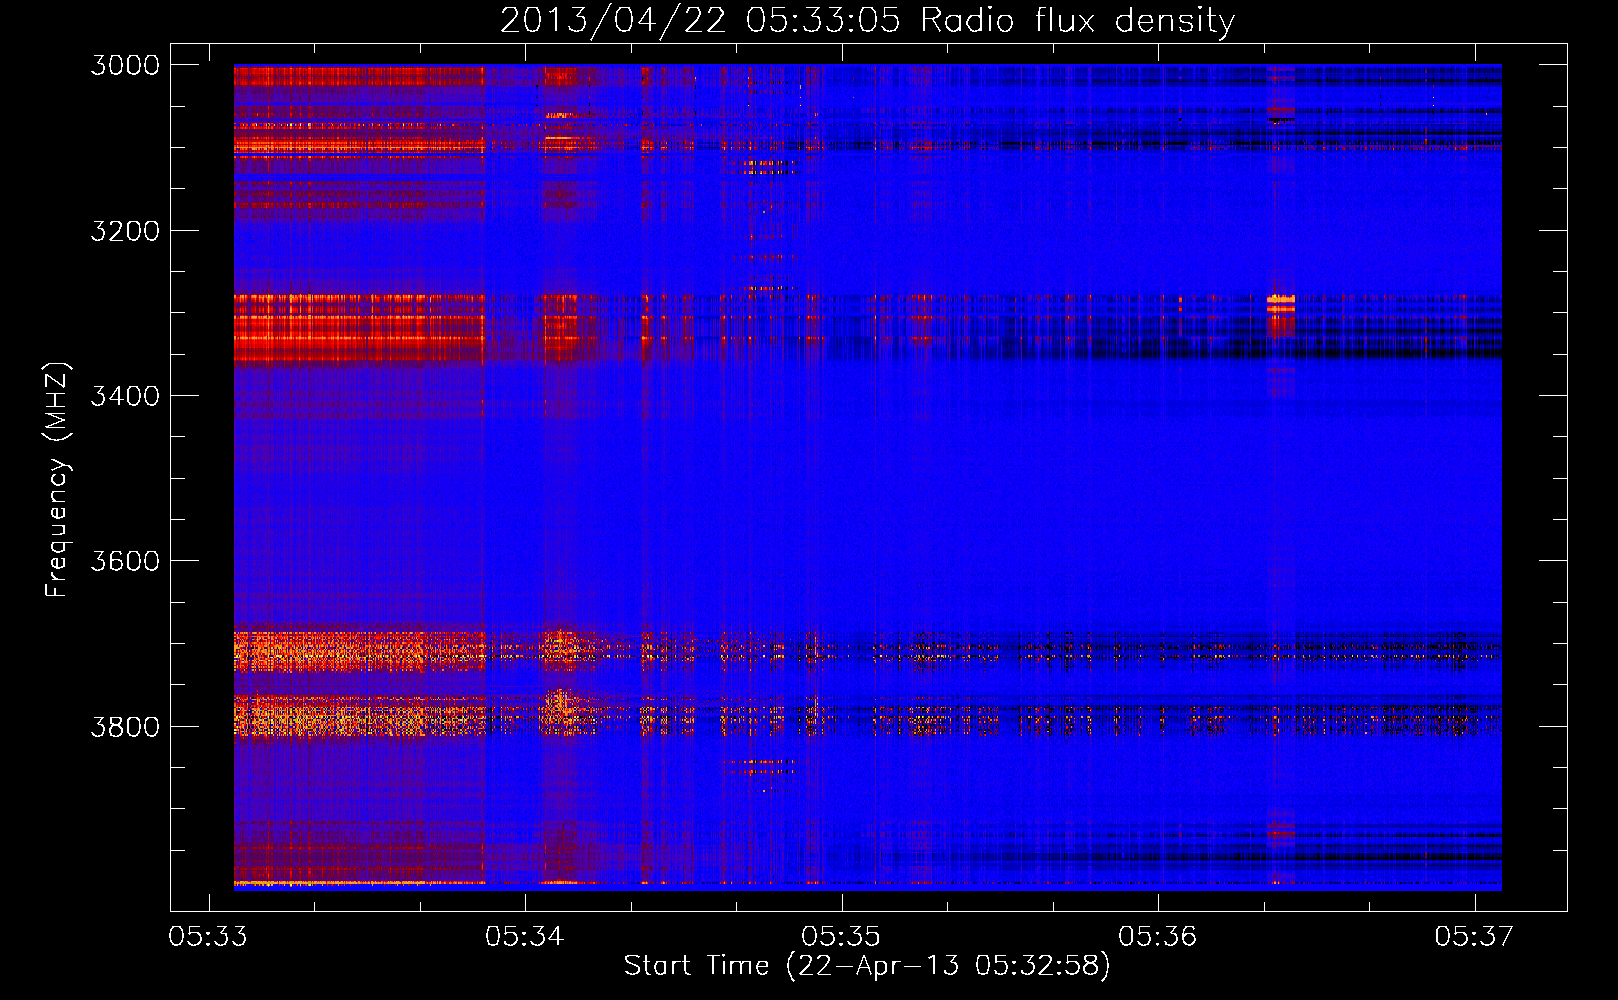Click the 05:33 time tick label
The height and width of the screenshot is (1000, 1618).
208,936
